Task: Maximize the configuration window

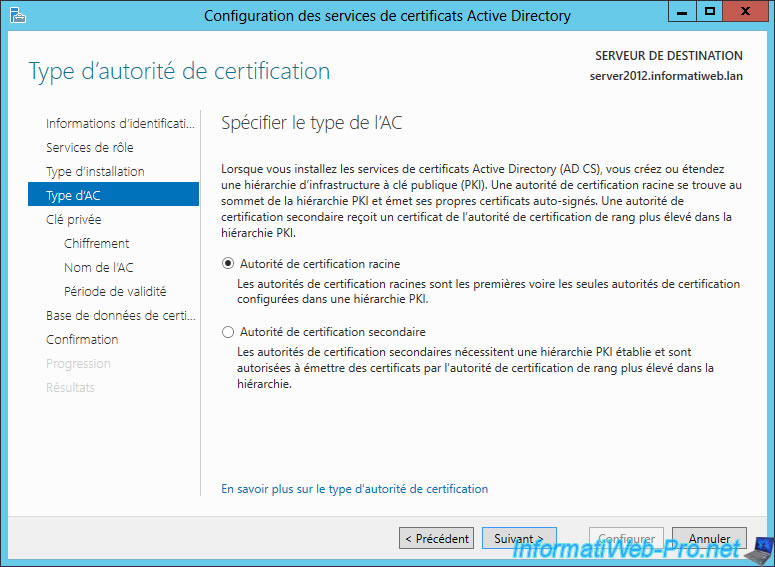Action: point(710,12)
